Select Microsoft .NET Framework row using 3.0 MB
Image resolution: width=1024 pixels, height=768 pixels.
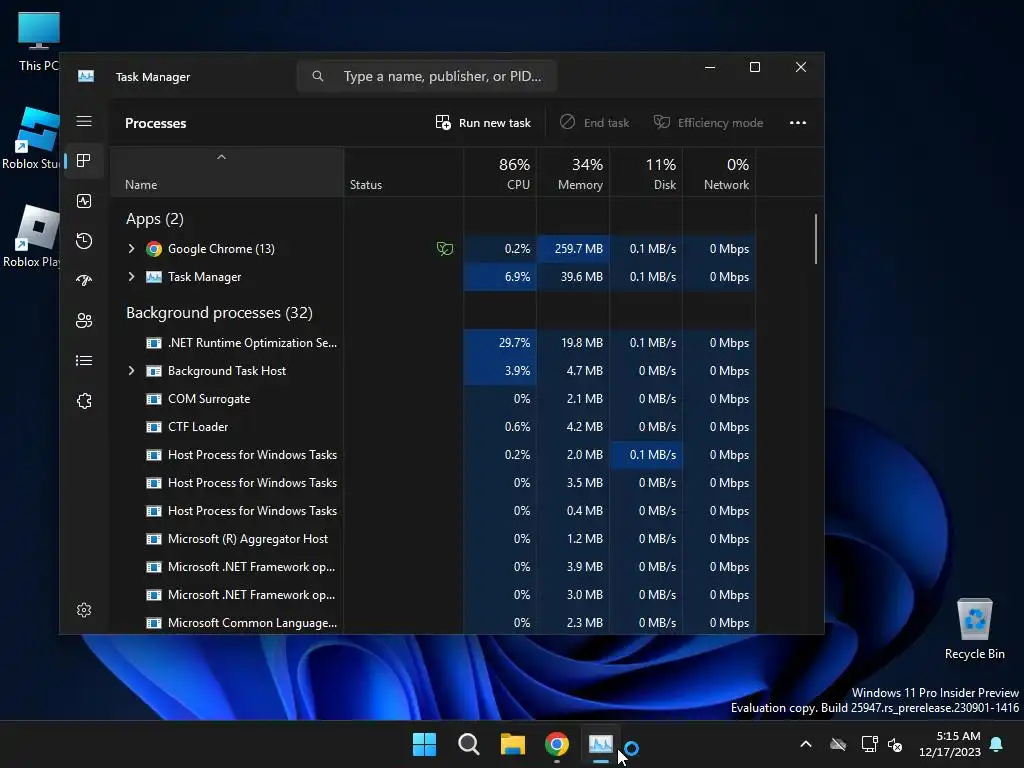coord(434,596)
